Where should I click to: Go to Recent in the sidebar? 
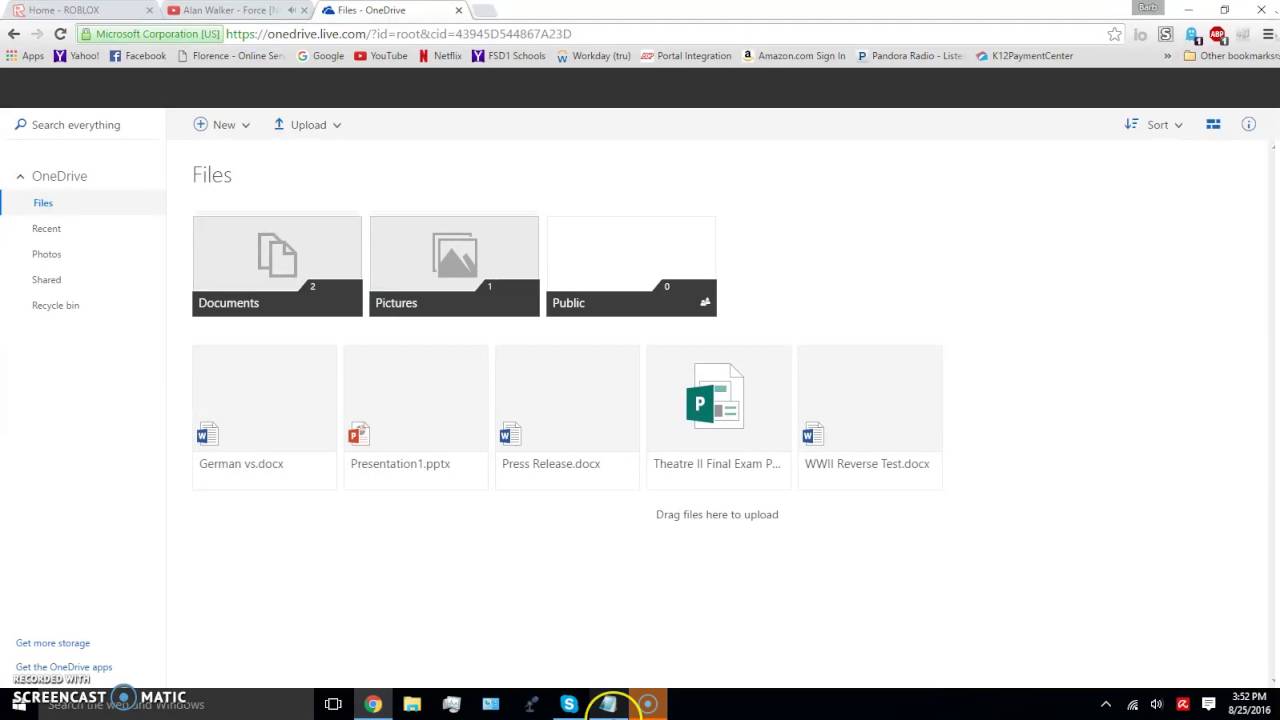[46, 229]
